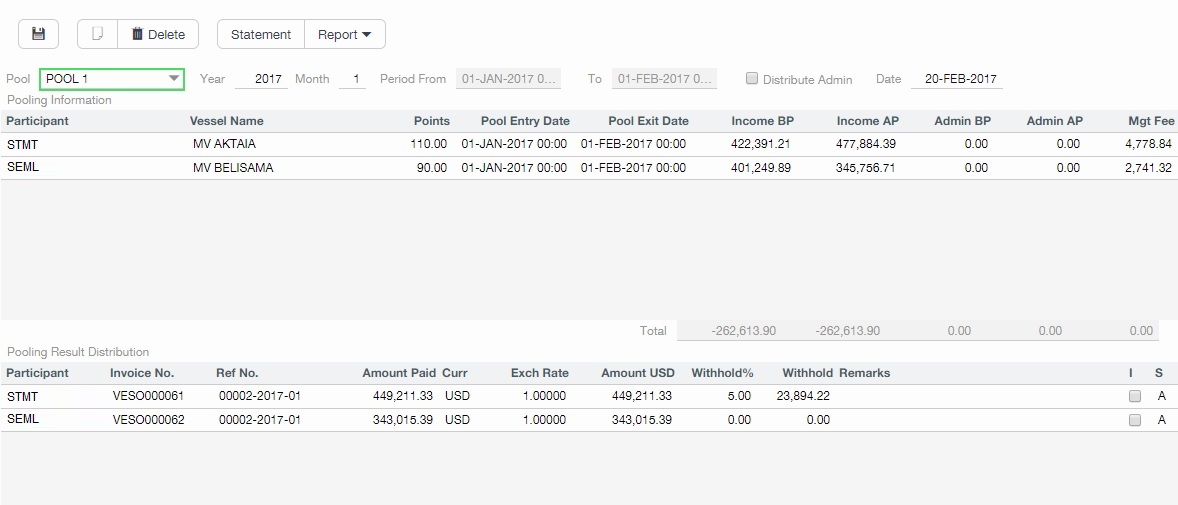Tick the I checkbox for STMT row

pos(1134,396)
